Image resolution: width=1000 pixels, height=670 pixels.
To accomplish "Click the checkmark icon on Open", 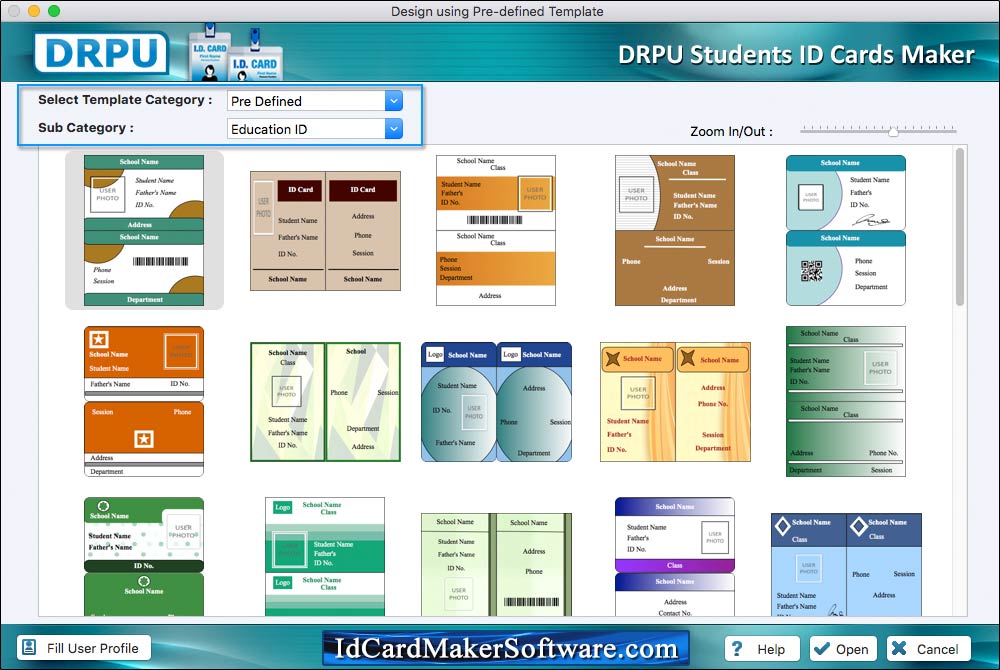I will point(823,648).
